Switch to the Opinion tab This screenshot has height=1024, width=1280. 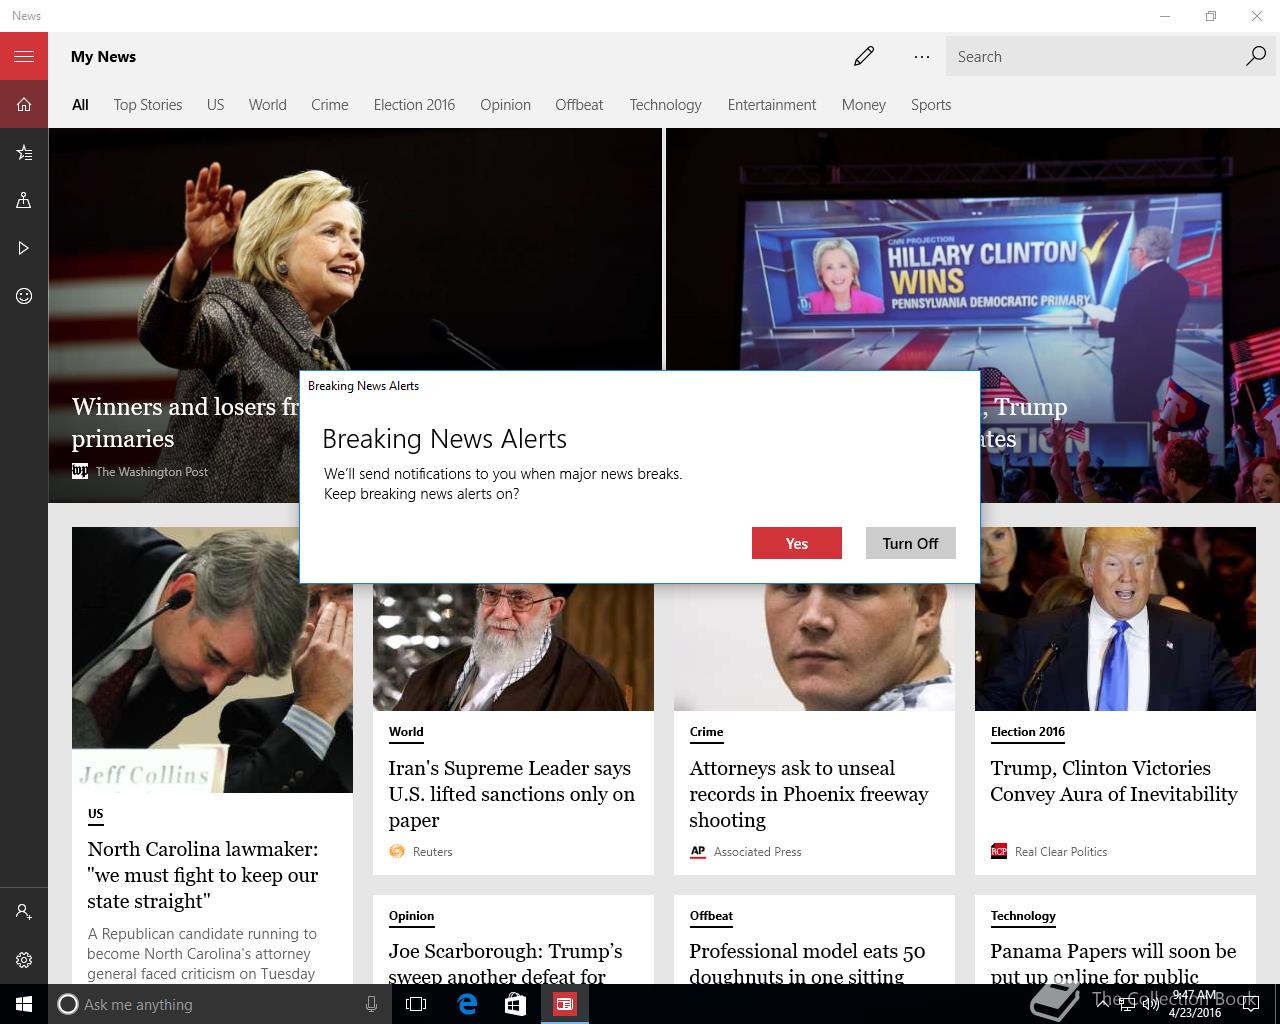(505, 105)
